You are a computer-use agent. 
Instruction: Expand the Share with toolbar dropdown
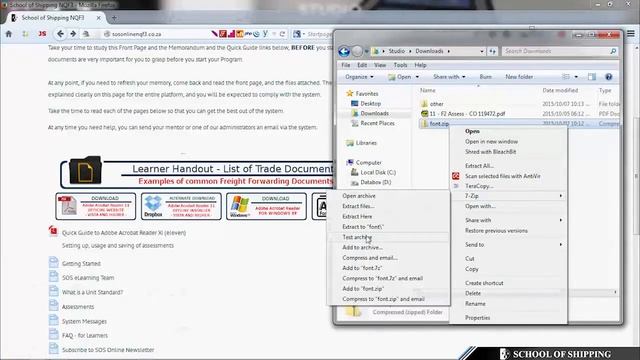(449, 77)
